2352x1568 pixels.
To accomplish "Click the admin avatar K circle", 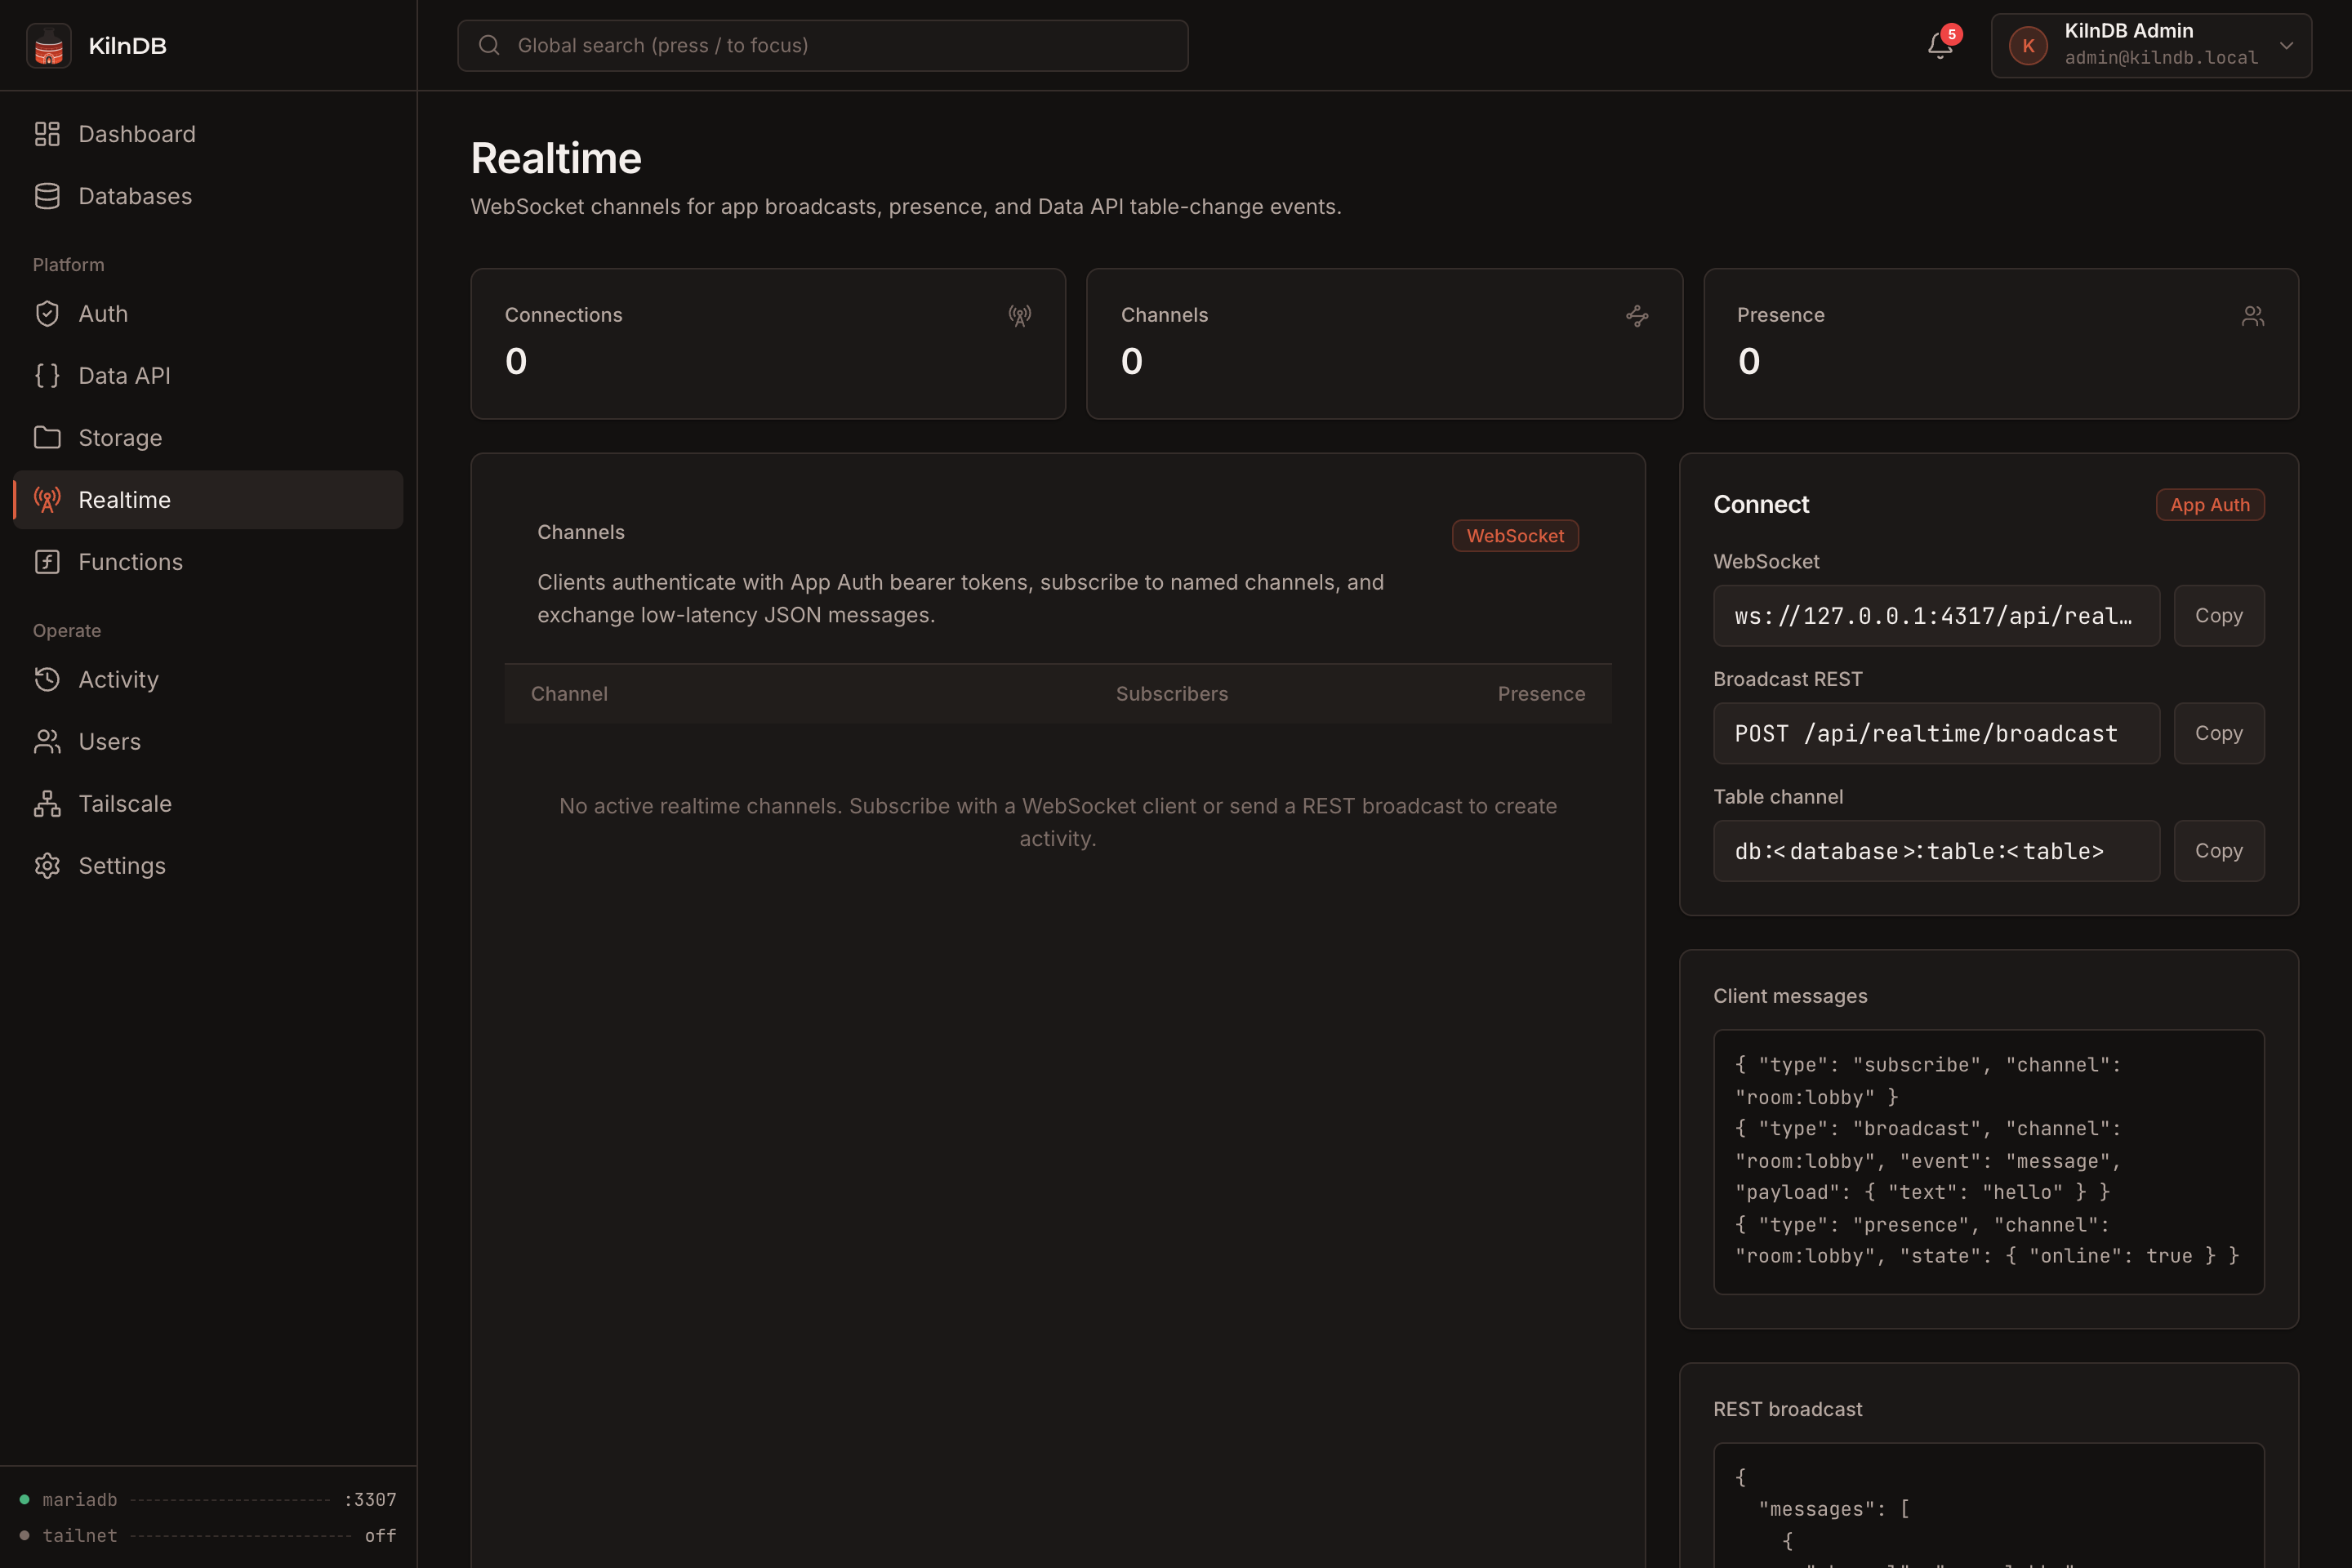I will (x=2028, y=46).
